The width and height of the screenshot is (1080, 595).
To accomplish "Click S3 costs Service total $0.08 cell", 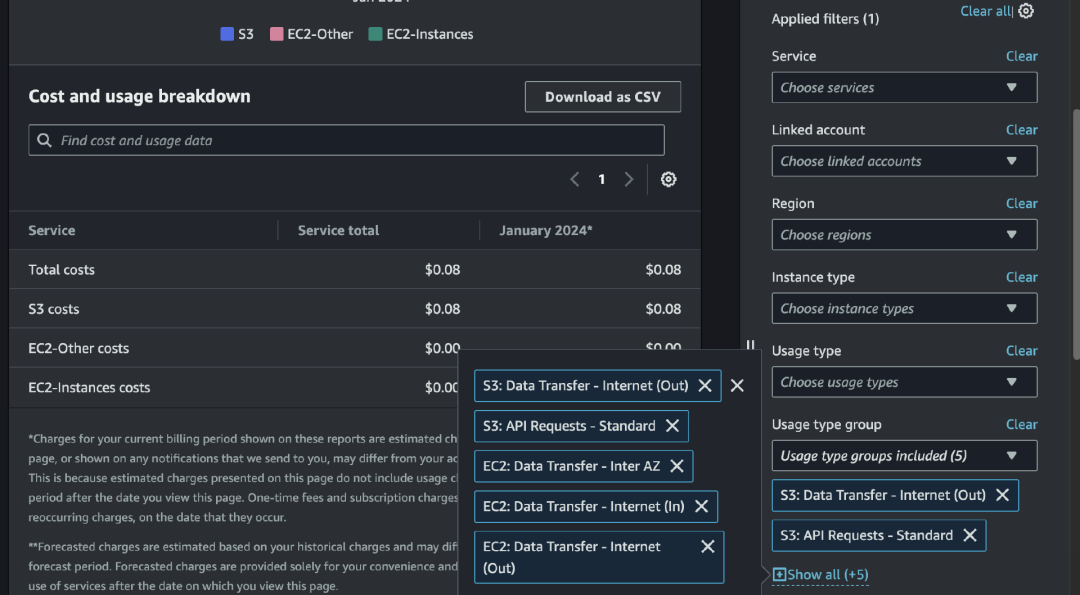I will pyautogui.click(x=442, y=309).
